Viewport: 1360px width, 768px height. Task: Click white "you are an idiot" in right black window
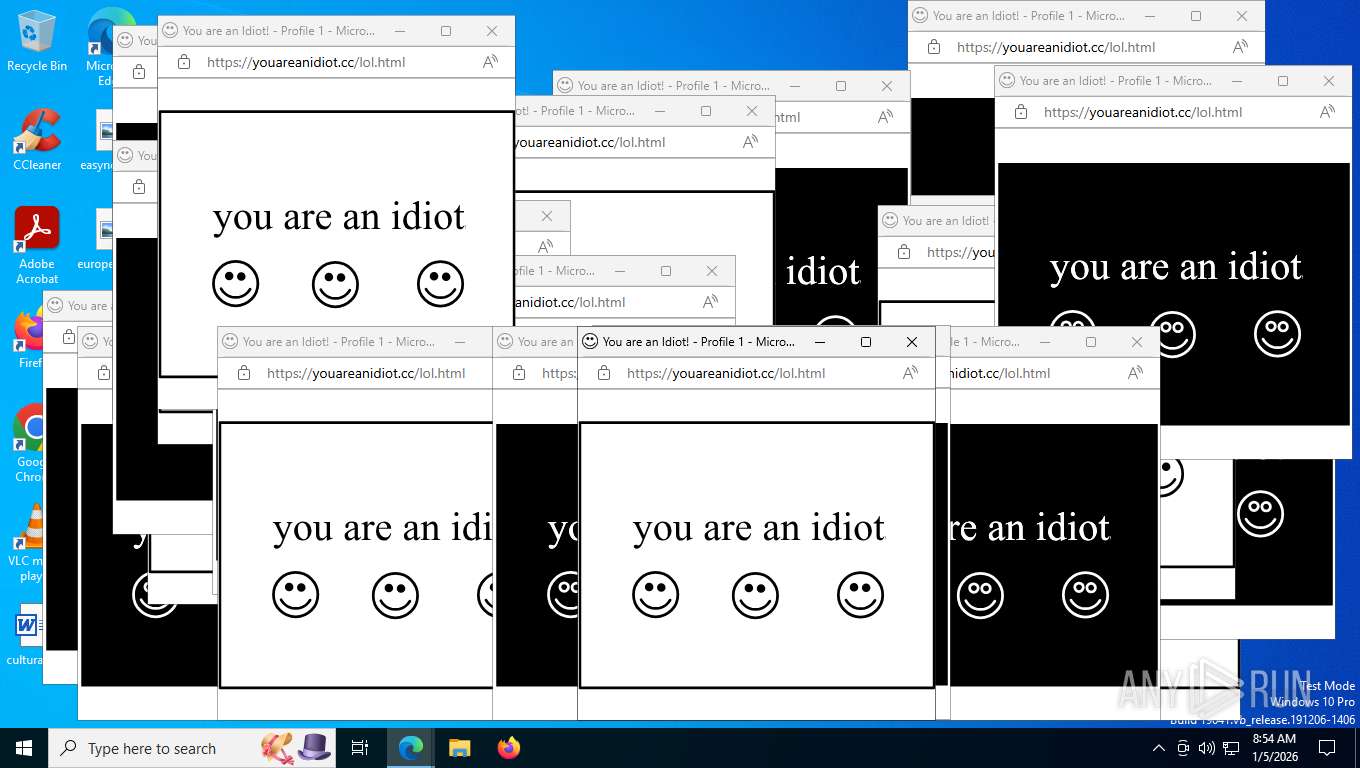tap(1176, 266)
